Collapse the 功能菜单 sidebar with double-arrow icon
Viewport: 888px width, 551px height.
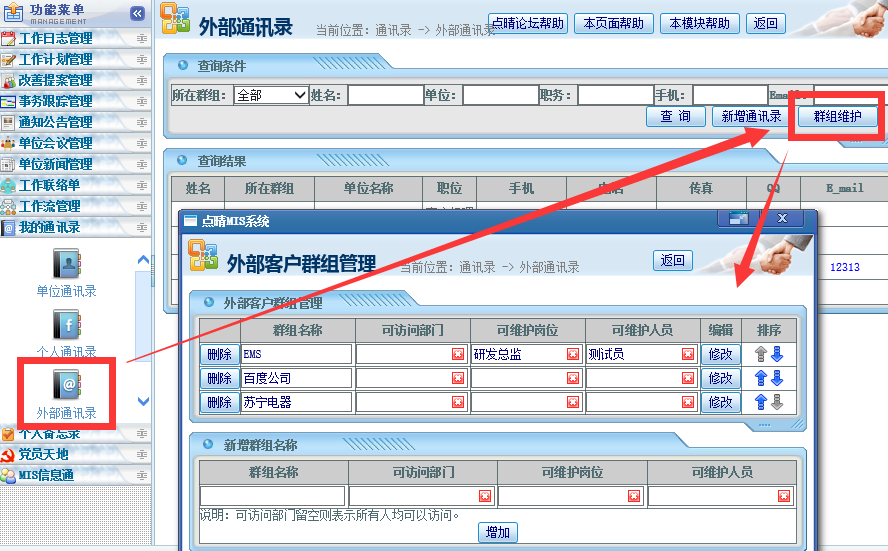[138, 13]
